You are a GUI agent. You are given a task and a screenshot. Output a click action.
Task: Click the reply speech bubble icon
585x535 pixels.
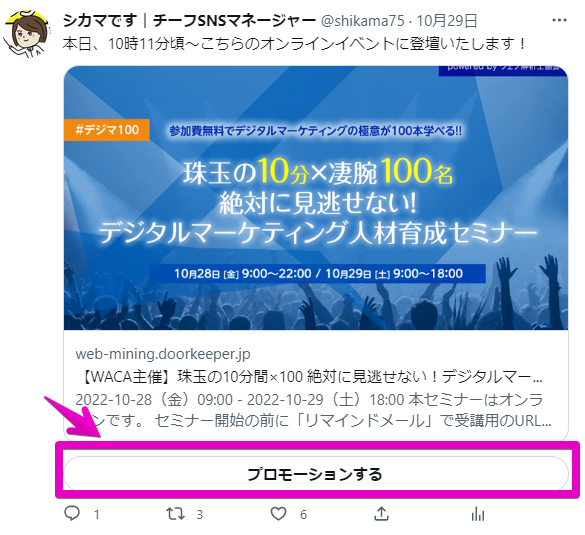72,513
